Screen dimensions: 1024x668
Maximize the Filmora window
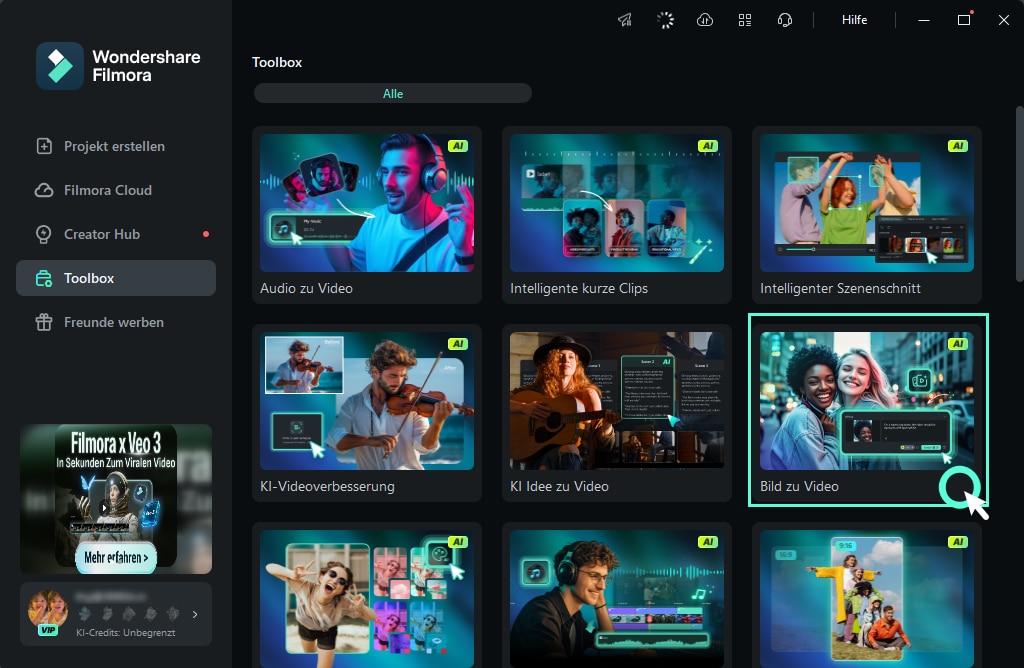[964, 20]
